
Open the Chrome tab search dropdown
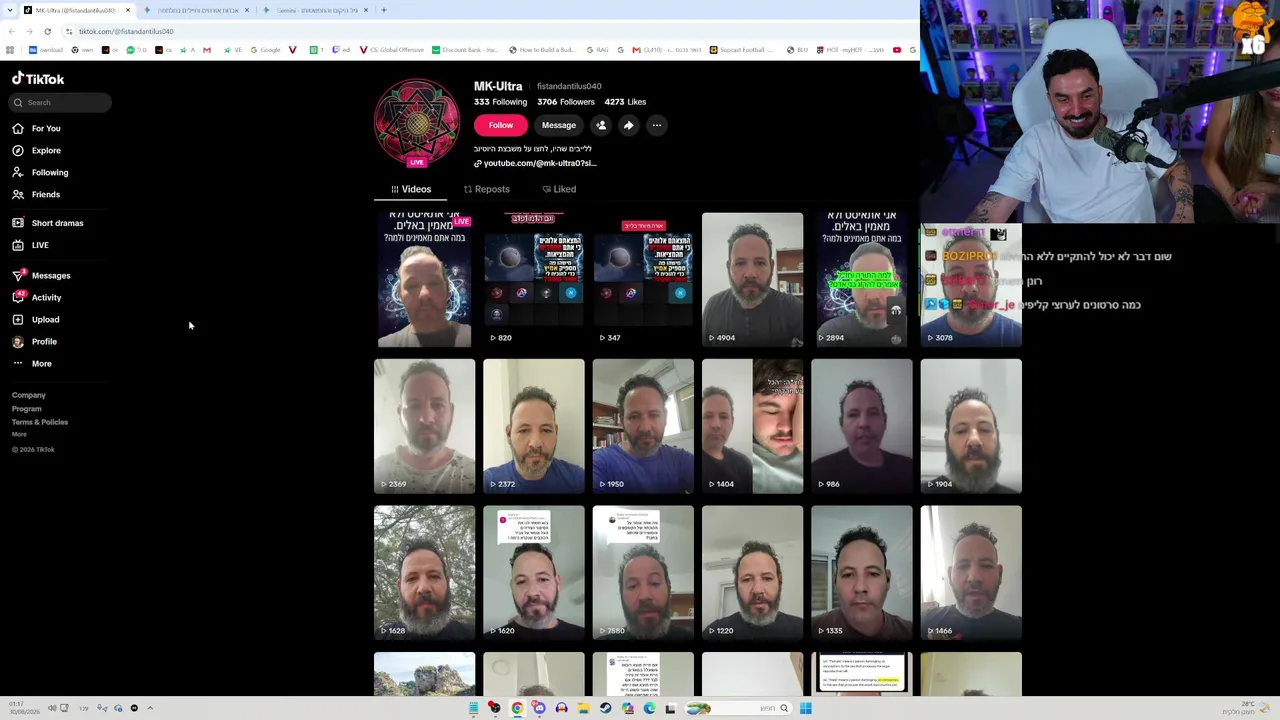tap(10, 10)
